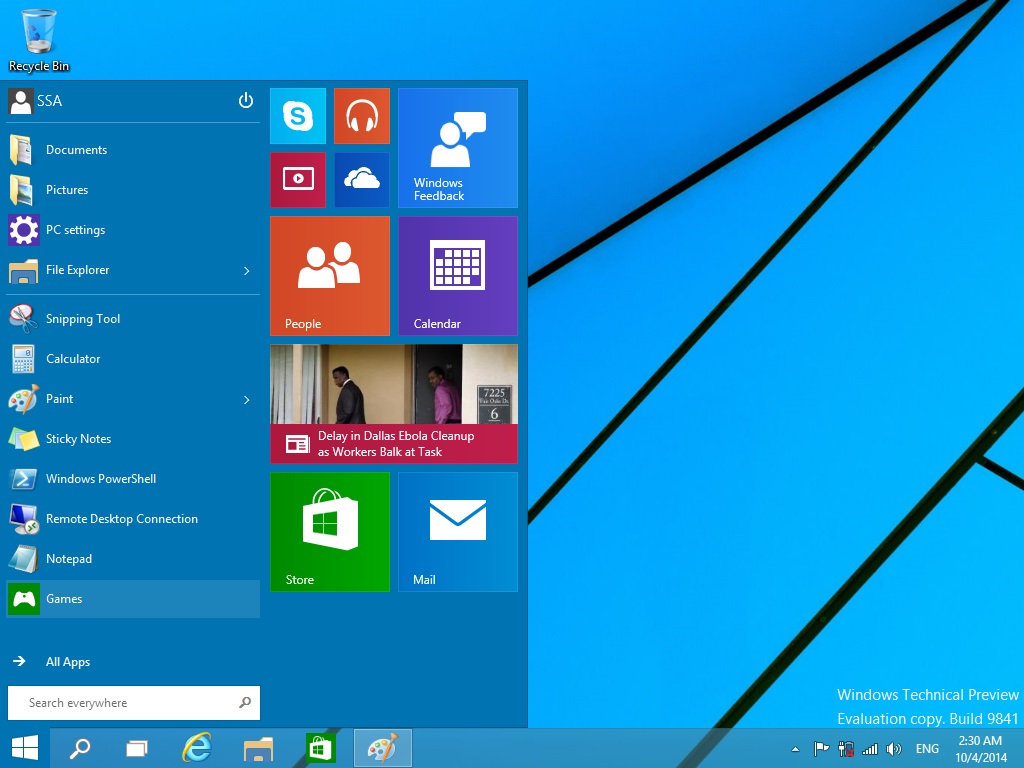Open Documents from the Start menu
The width and height of the screenshot is (1024, 768).
(x=133, y=150)
